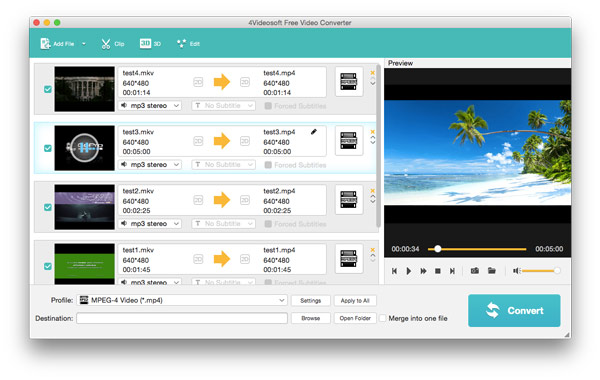Open the Add File dropdown arrow
600x380 pixels.
[x=83, y=44]
